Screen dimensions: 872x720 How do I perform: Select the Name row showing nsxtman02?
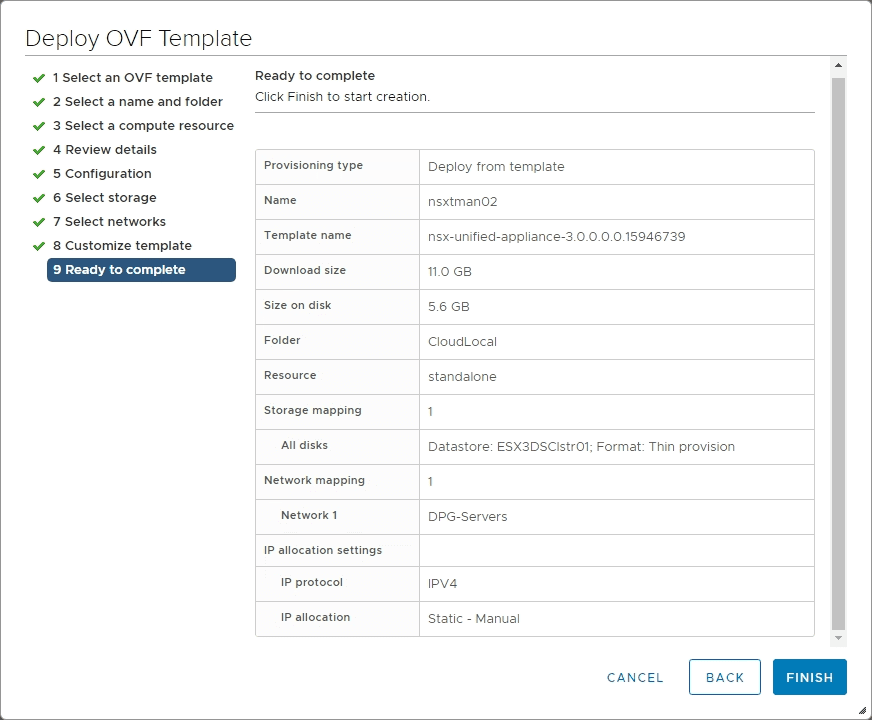point(535,201)
